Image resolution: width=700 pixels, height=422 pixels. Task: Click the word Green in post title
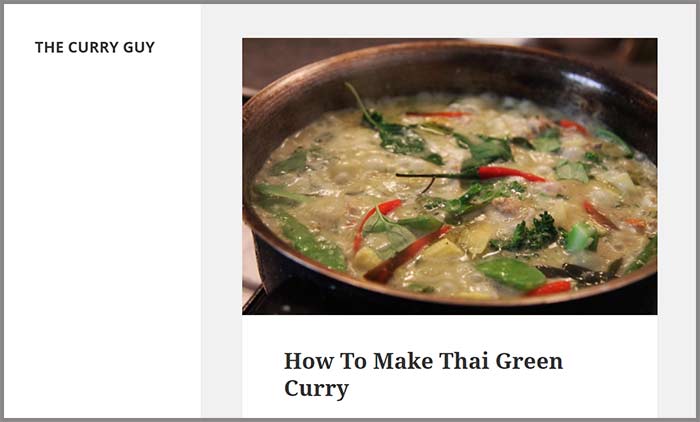coord(529,361)
